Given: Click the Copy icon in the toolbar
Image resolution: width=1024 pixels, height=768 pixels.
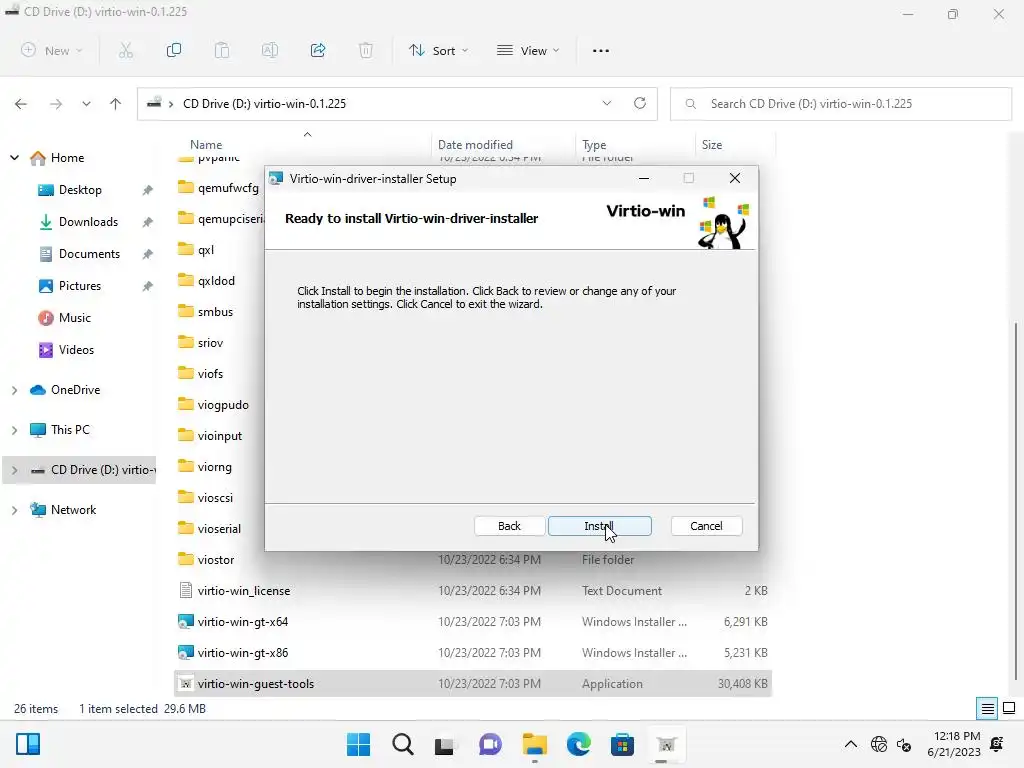Looking at the screenshot, I should [x=174, y=50].
